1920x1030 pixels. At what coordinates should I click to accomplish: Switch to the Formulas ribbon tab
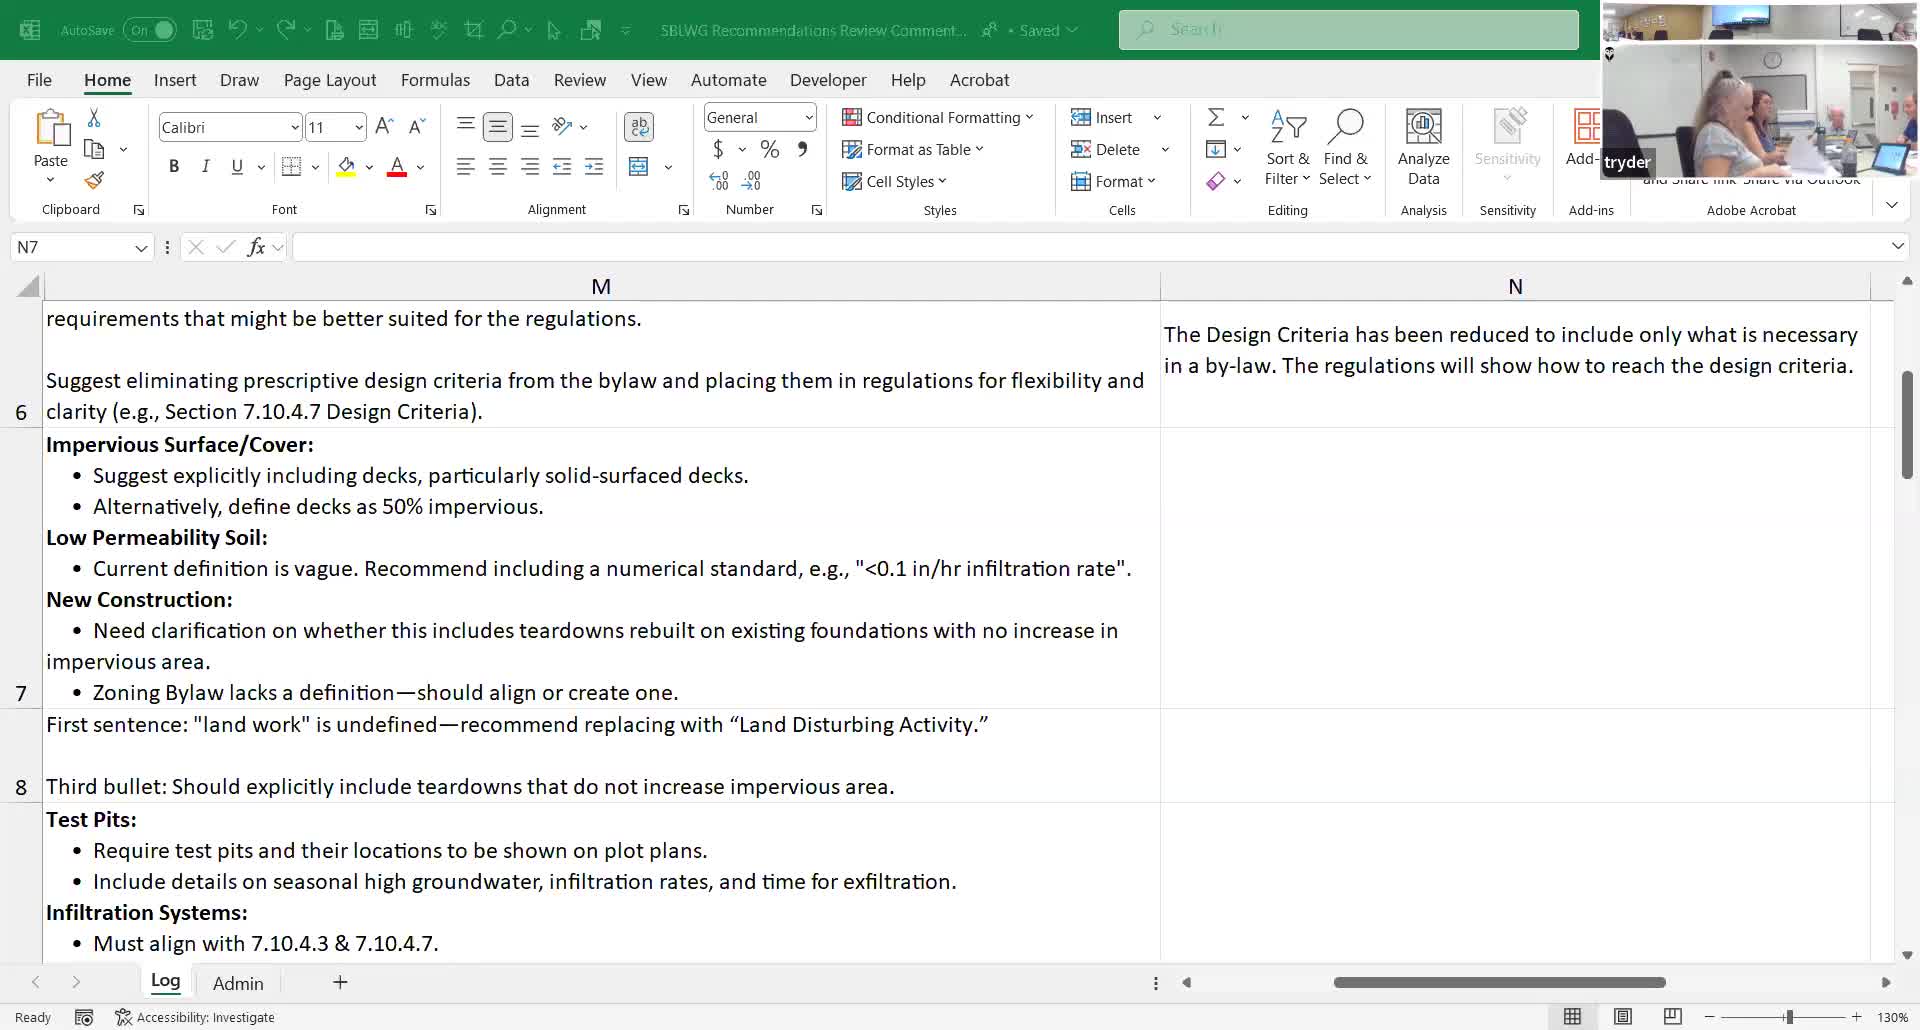coord(435,80)
